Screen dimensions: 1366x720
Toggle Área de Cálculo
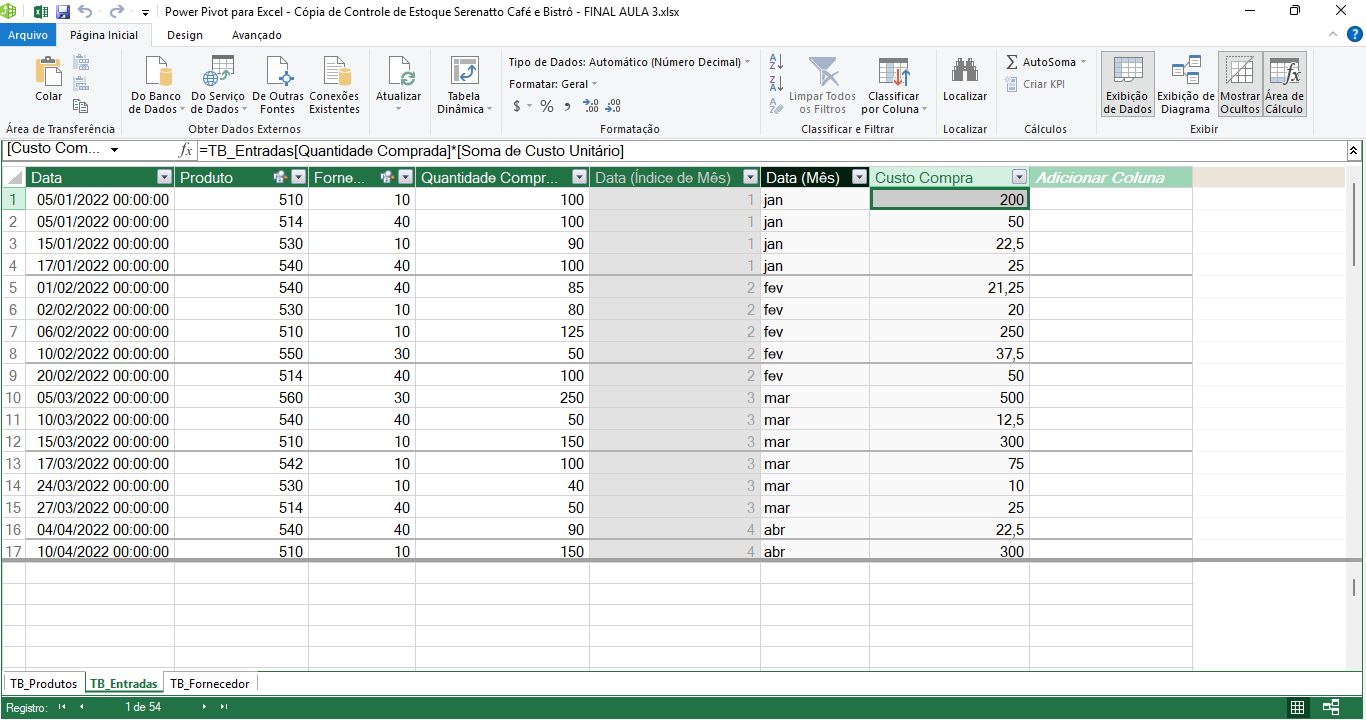tap(1284, 85)
